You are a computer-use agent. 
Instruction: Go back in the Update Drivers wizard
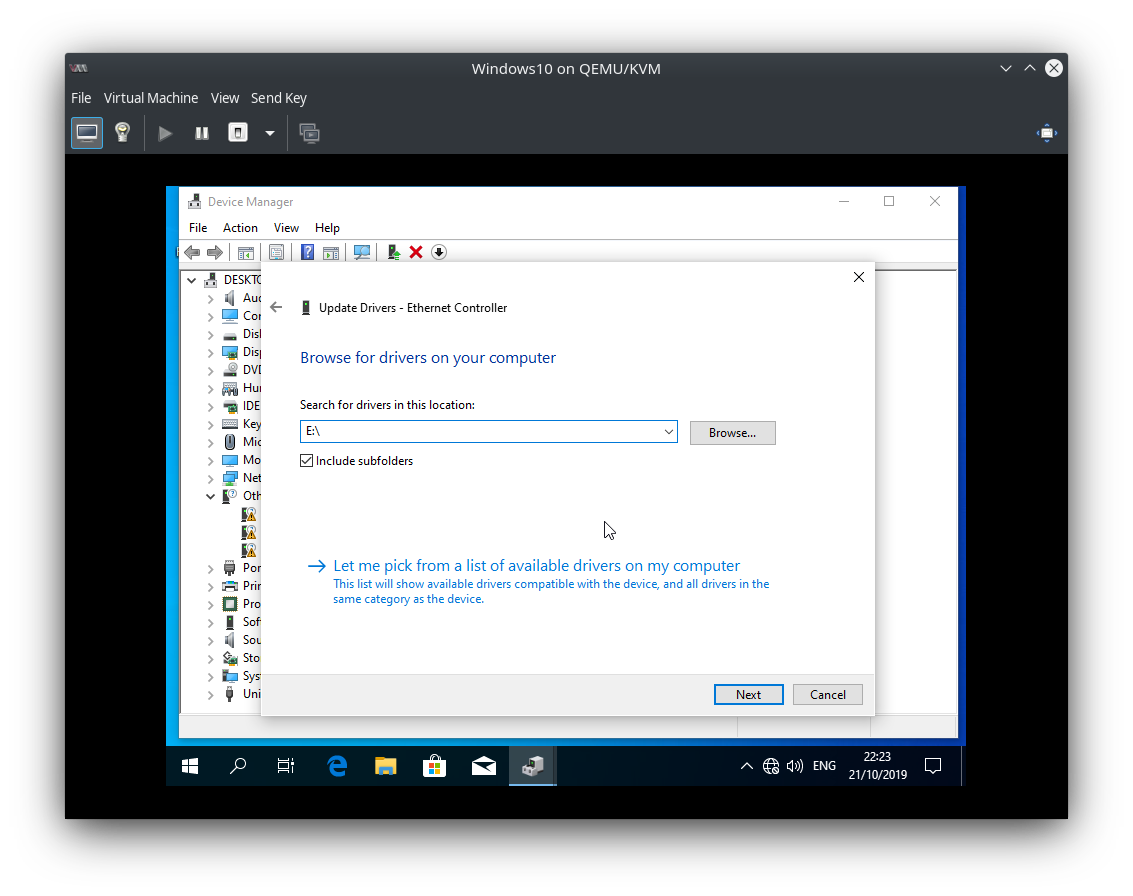(276, 307)
